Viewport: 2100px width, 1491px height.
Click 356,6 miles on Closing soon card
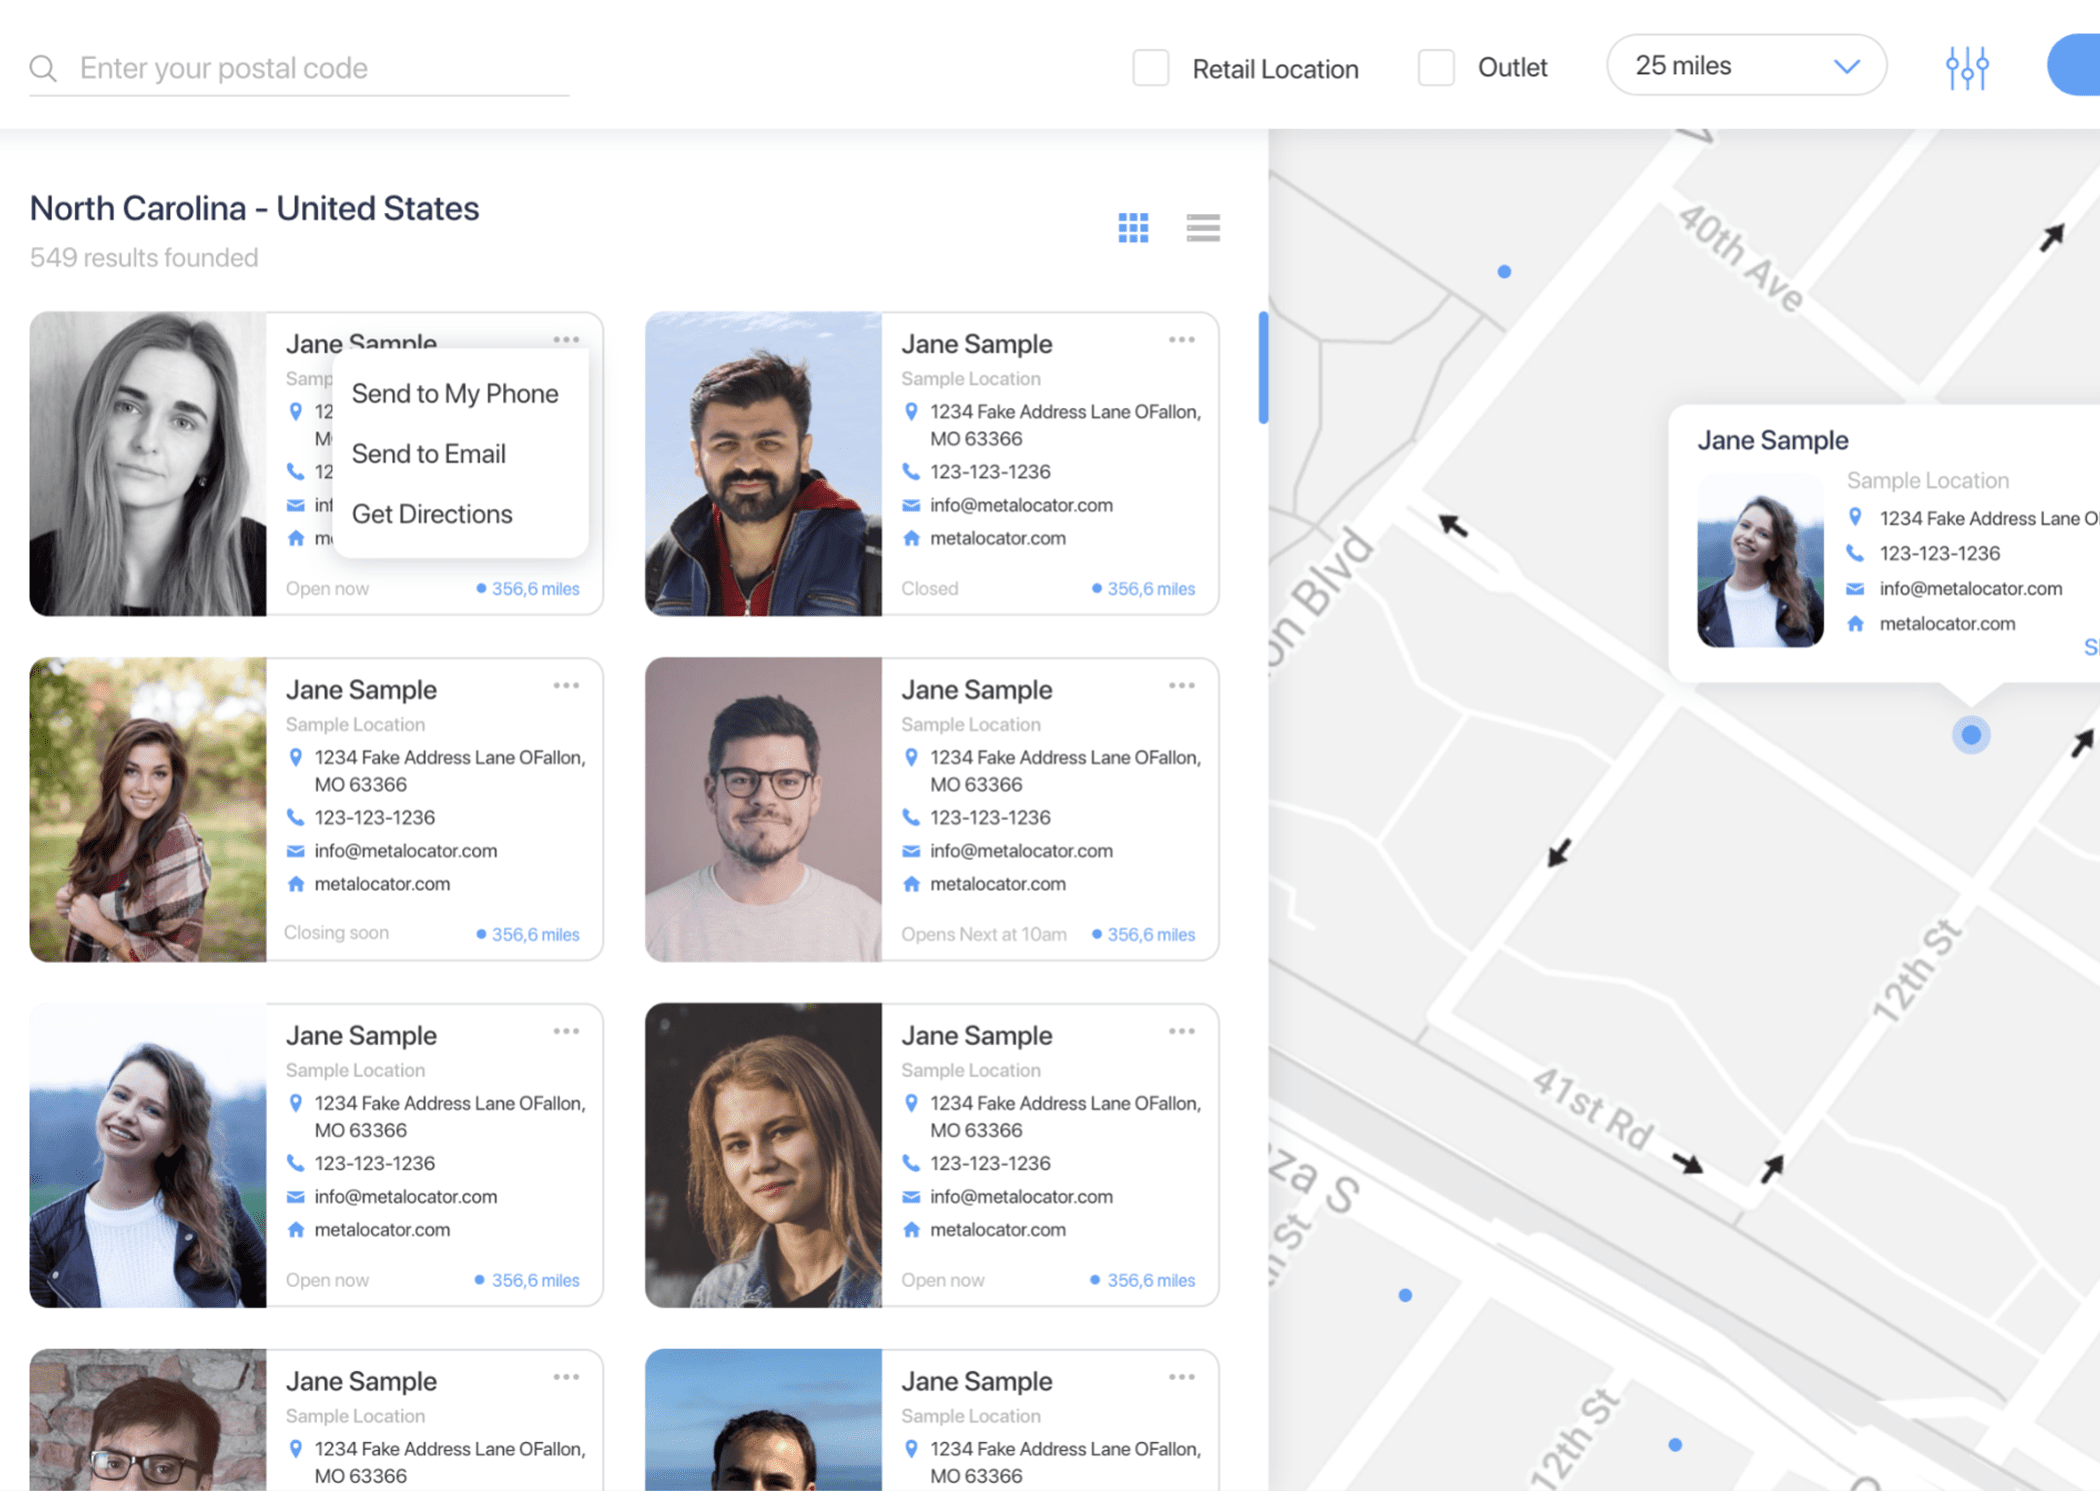coord(528,935)
